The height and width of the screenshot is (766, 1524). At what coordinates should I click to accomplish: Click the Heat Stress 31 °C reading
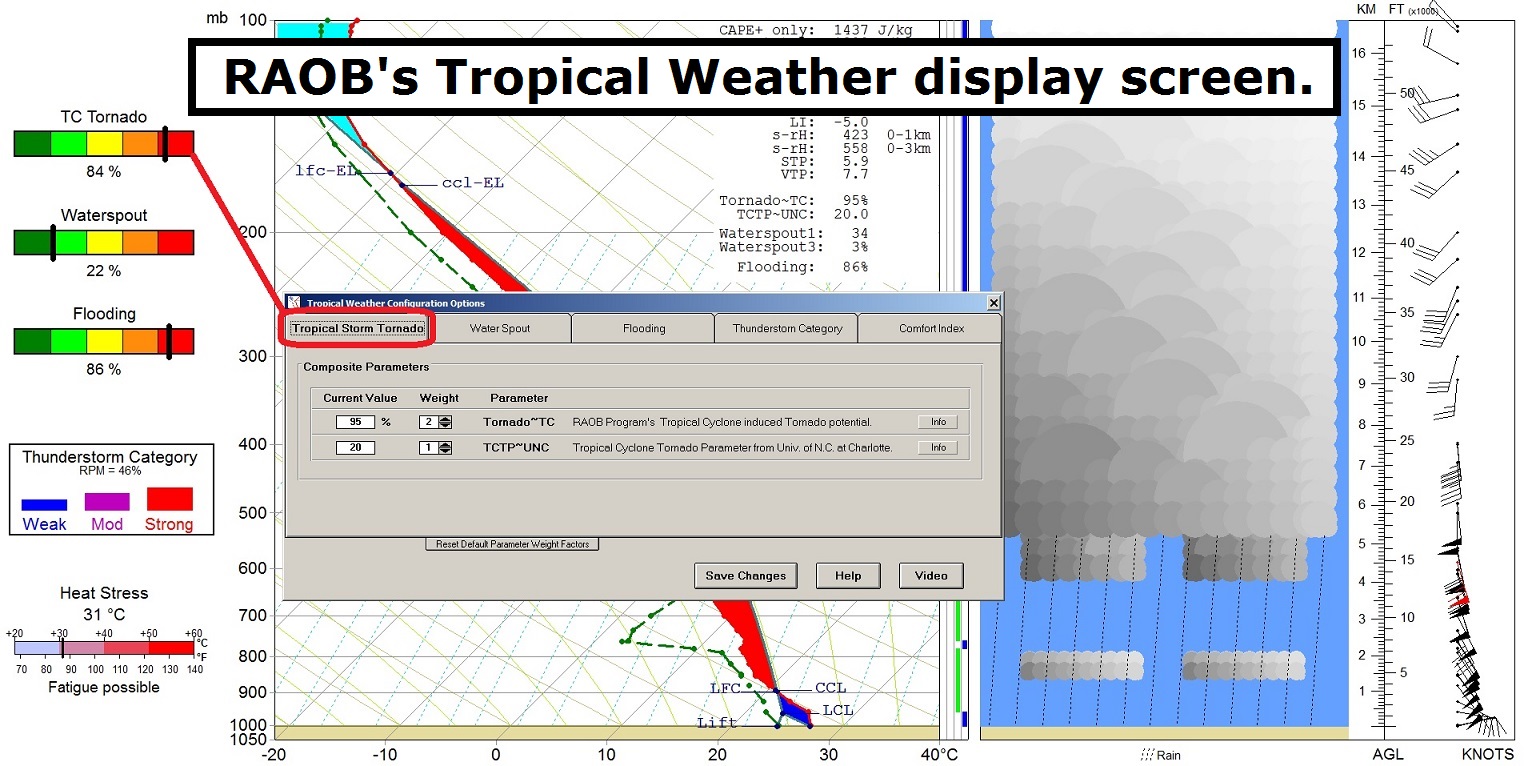click(104, 614)
